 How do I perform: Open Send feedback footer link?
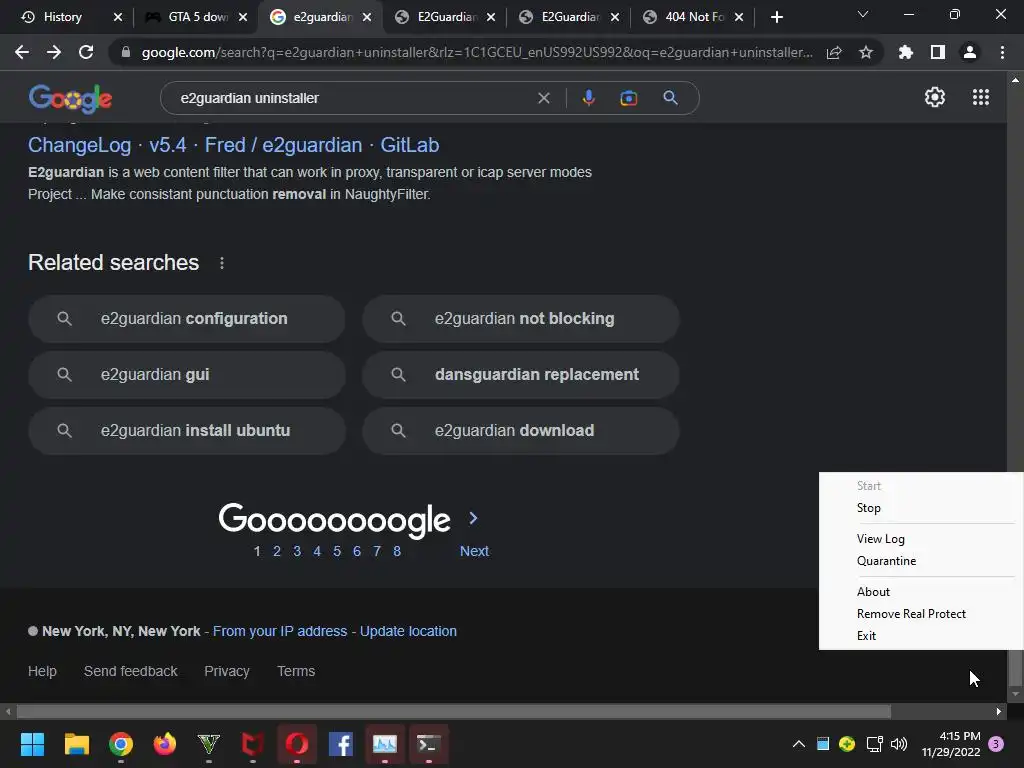[131, 671]
